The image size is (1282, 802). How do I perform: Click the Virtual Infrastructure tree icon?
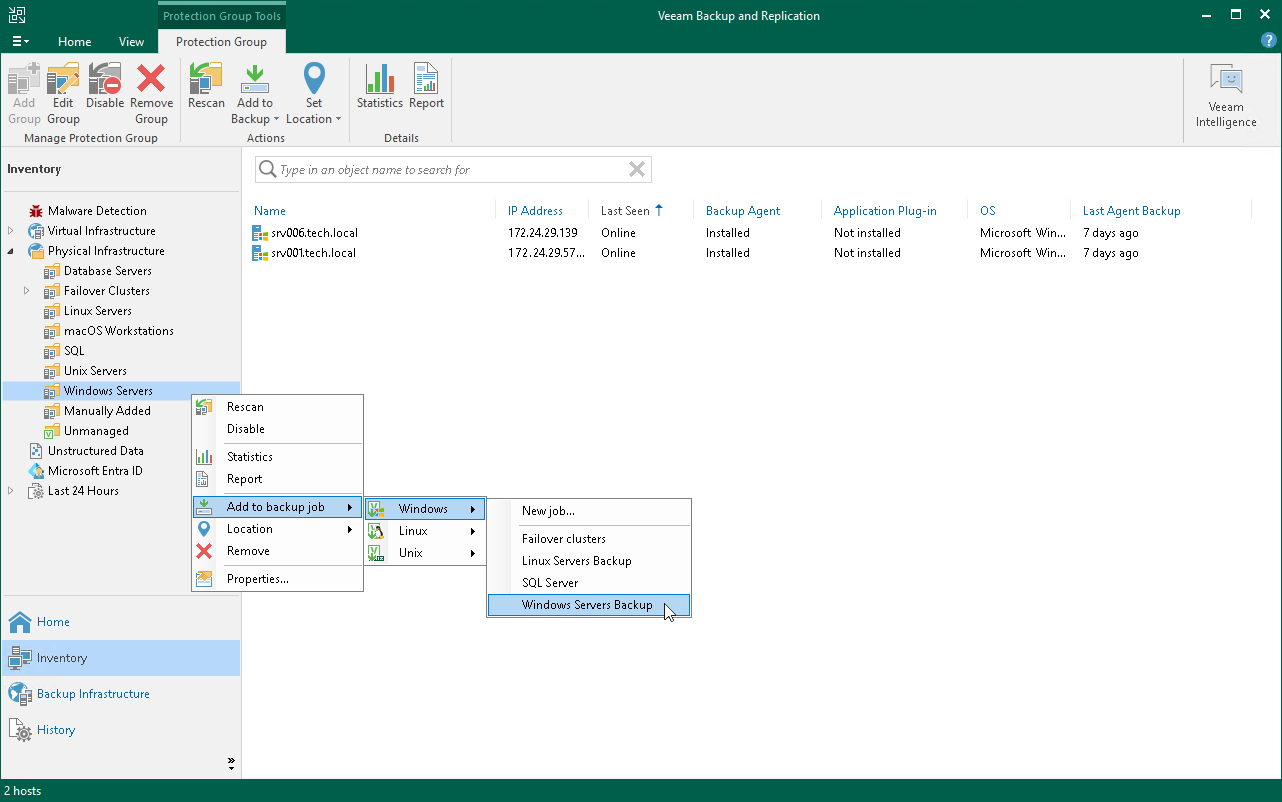click(36, 231)
